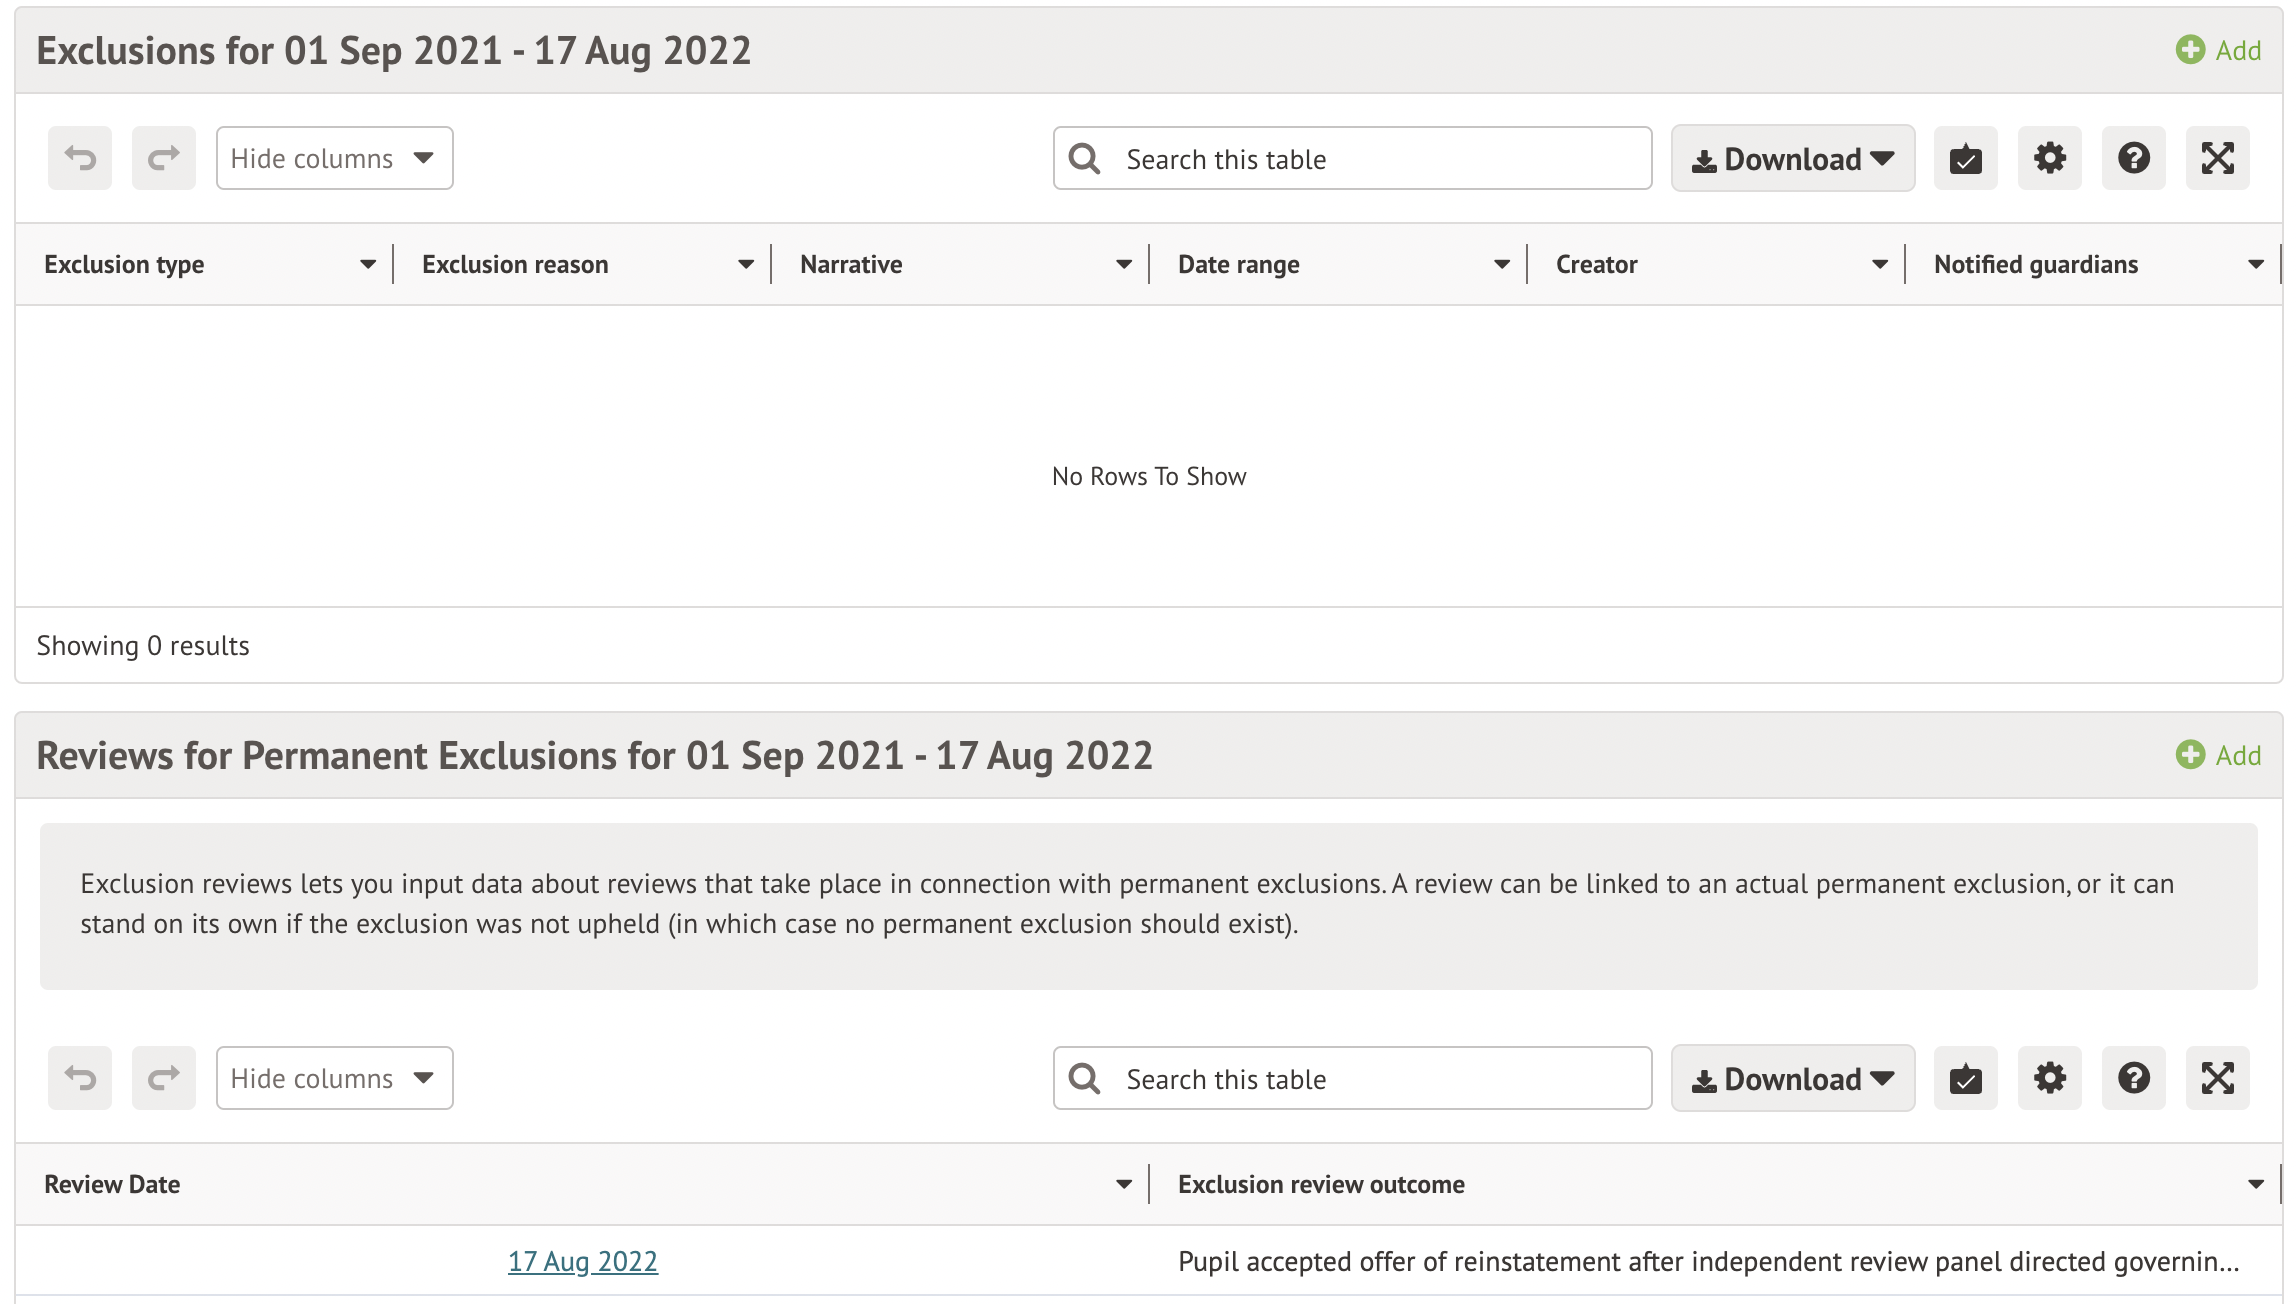Open the 17 Aug 2022 review link
The image size is (2296, 1304).
(582, 1261)
